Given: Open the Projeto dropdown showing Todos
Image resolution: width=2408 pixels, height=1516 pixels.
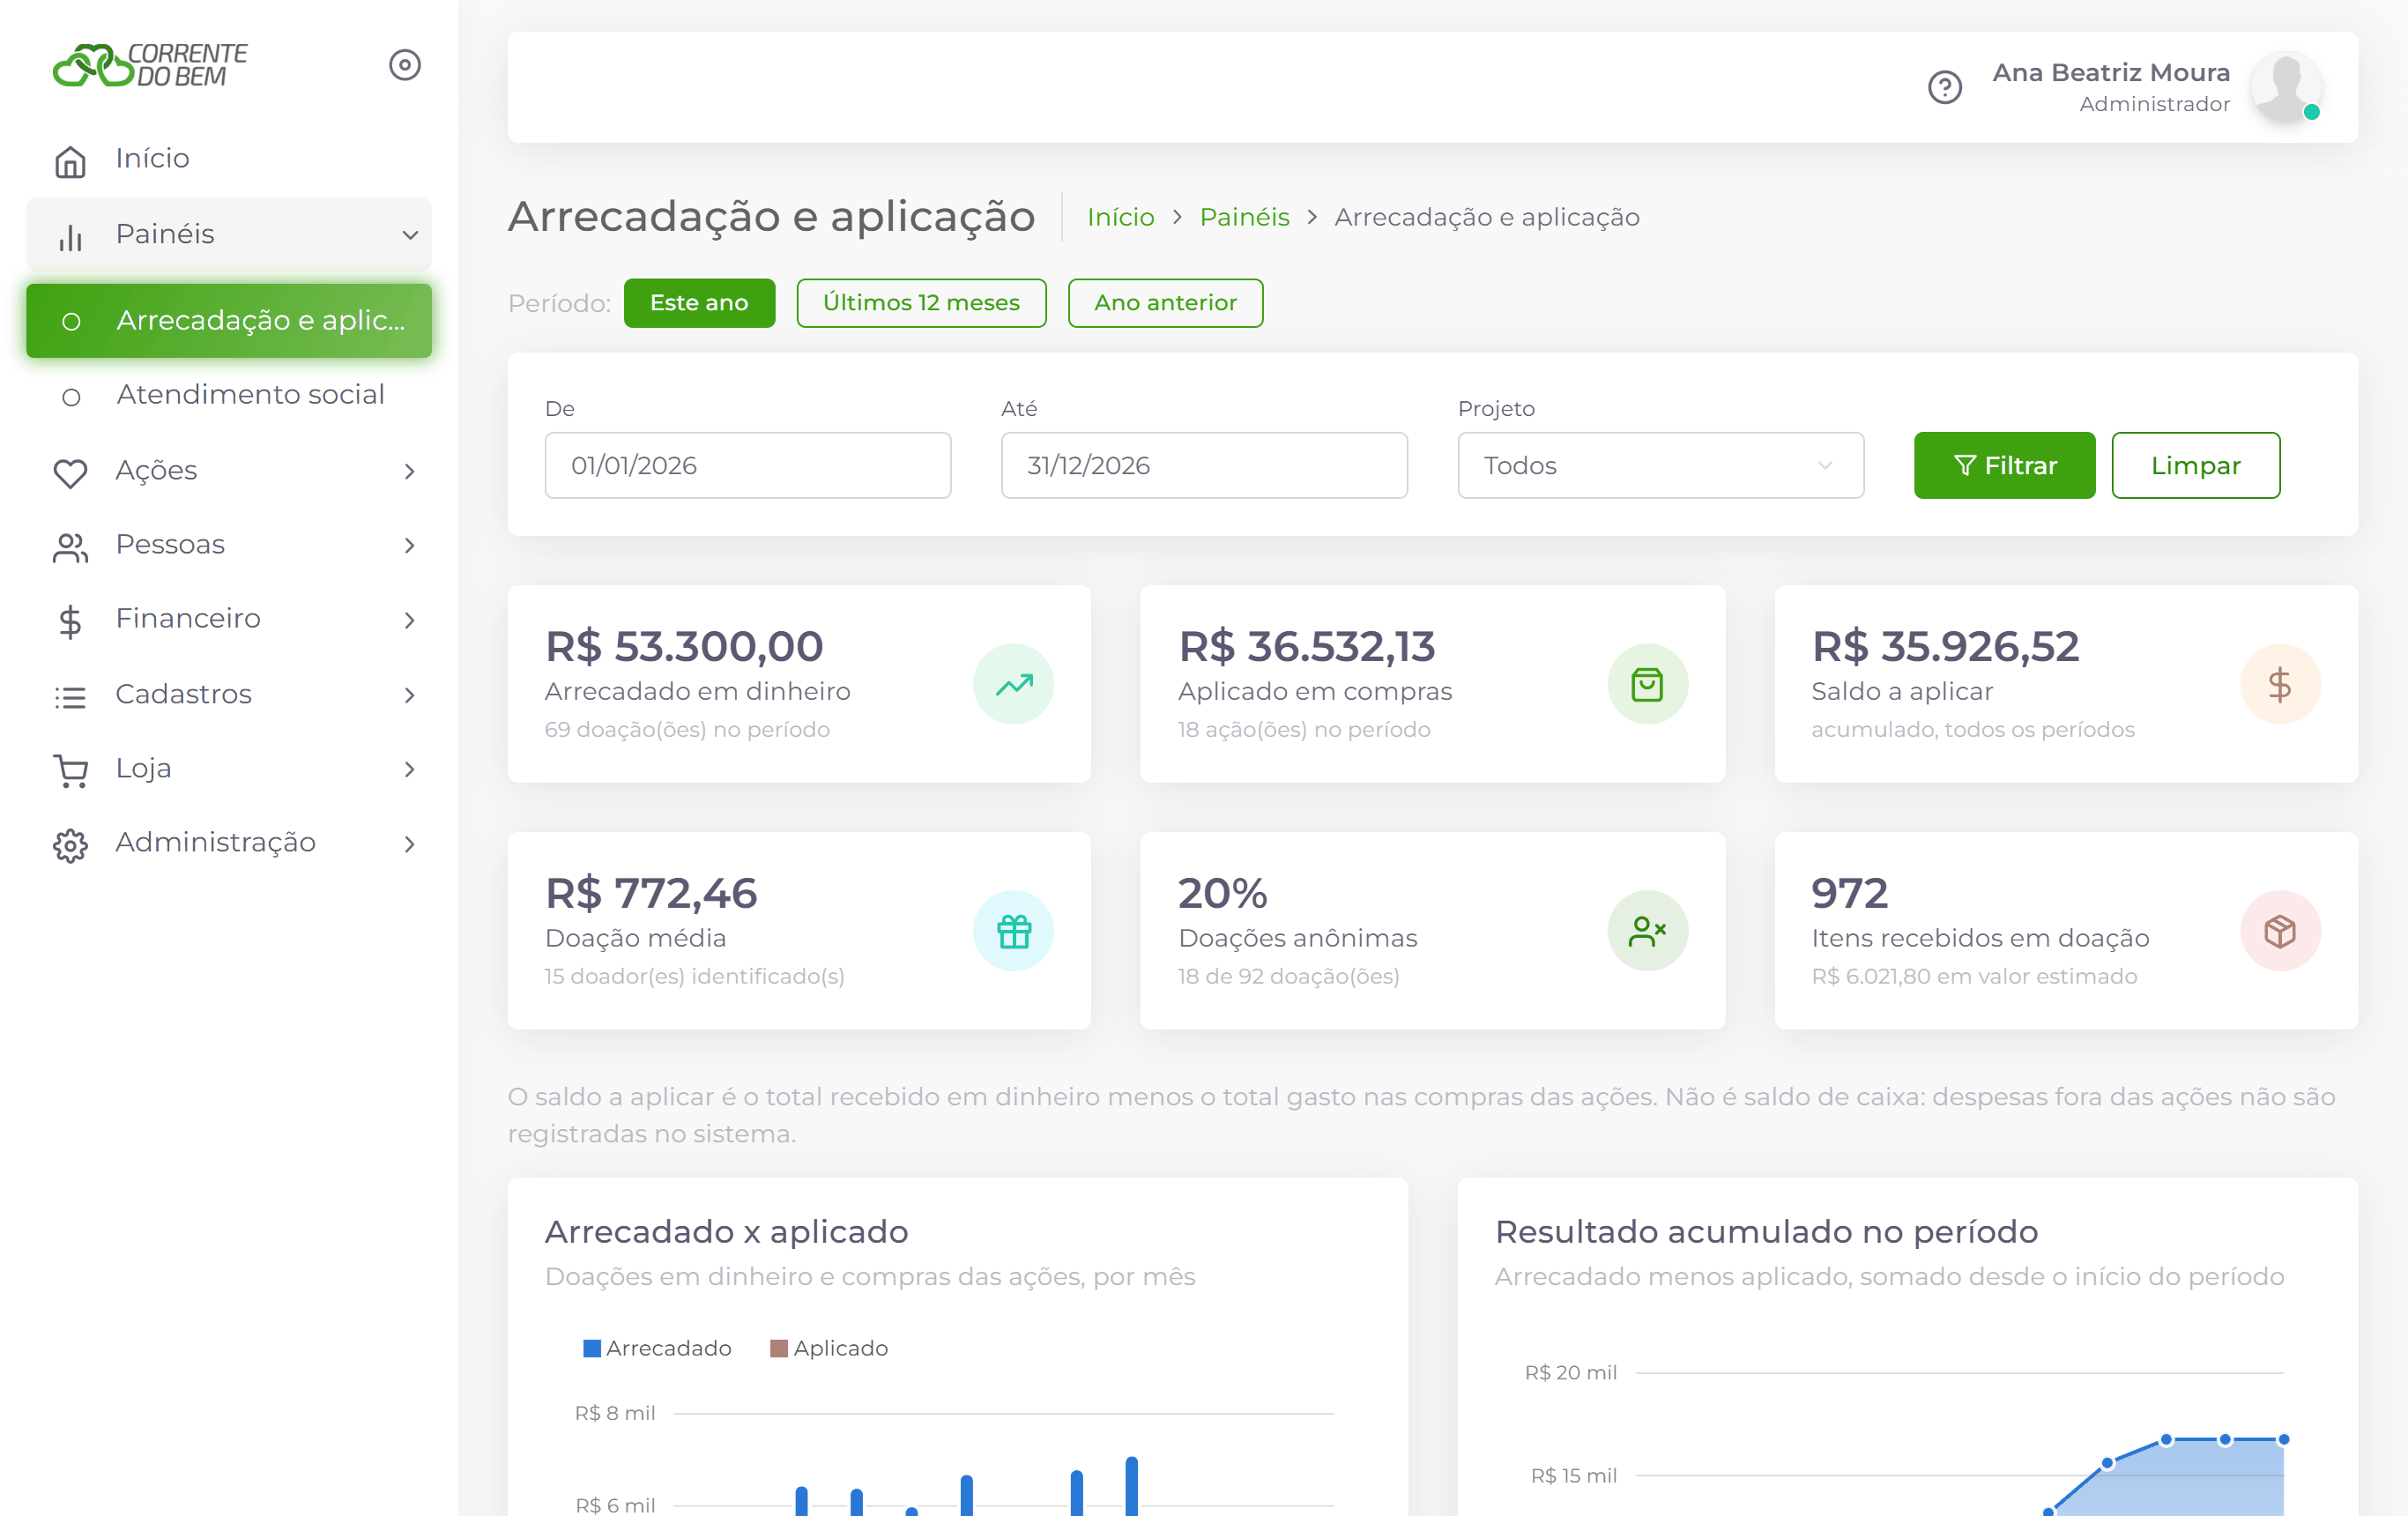Looking at the screenshot, I should tap(1660, 465).
